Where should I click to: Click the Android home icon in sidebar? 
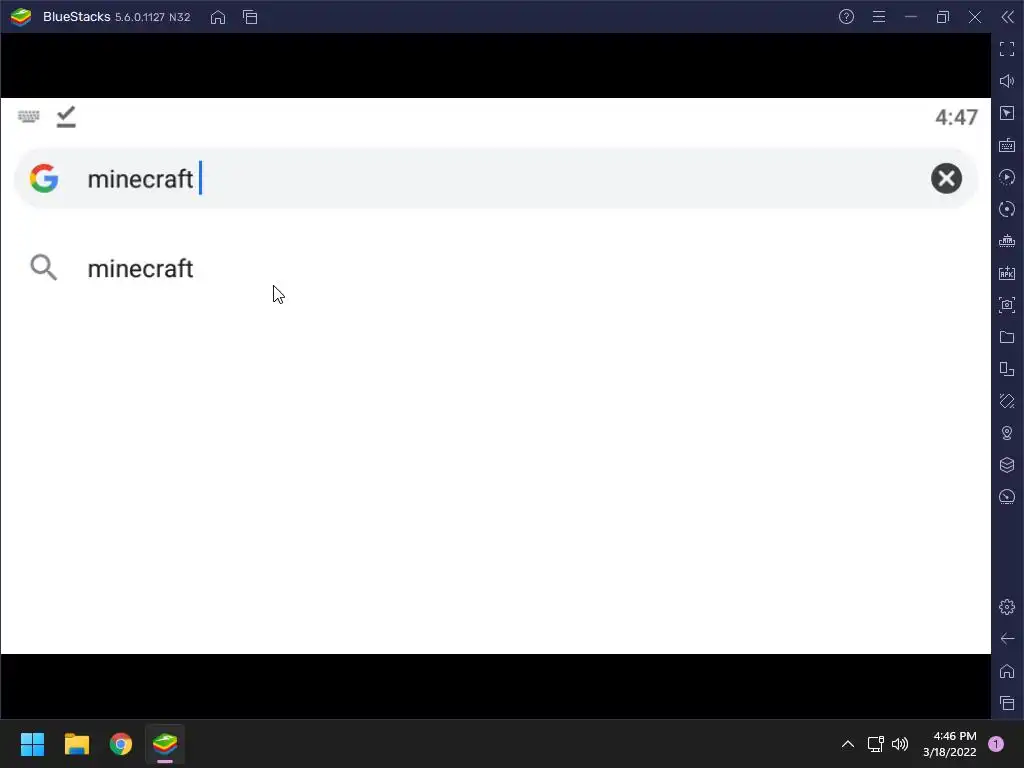pyautogui.click(x=1007, y=671)
